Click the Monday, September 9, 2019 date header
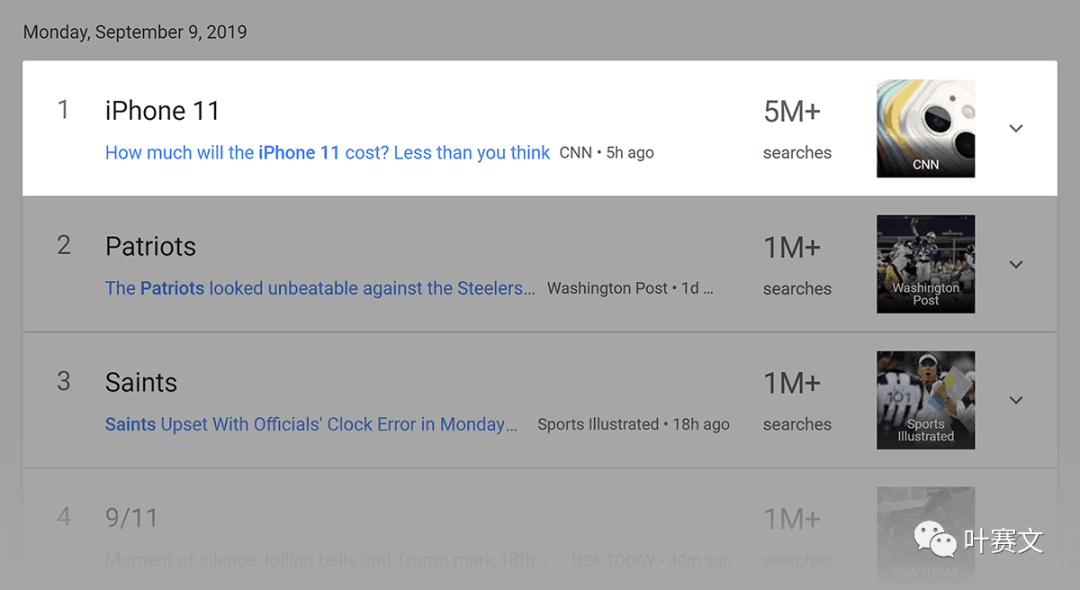 point(135,32)
